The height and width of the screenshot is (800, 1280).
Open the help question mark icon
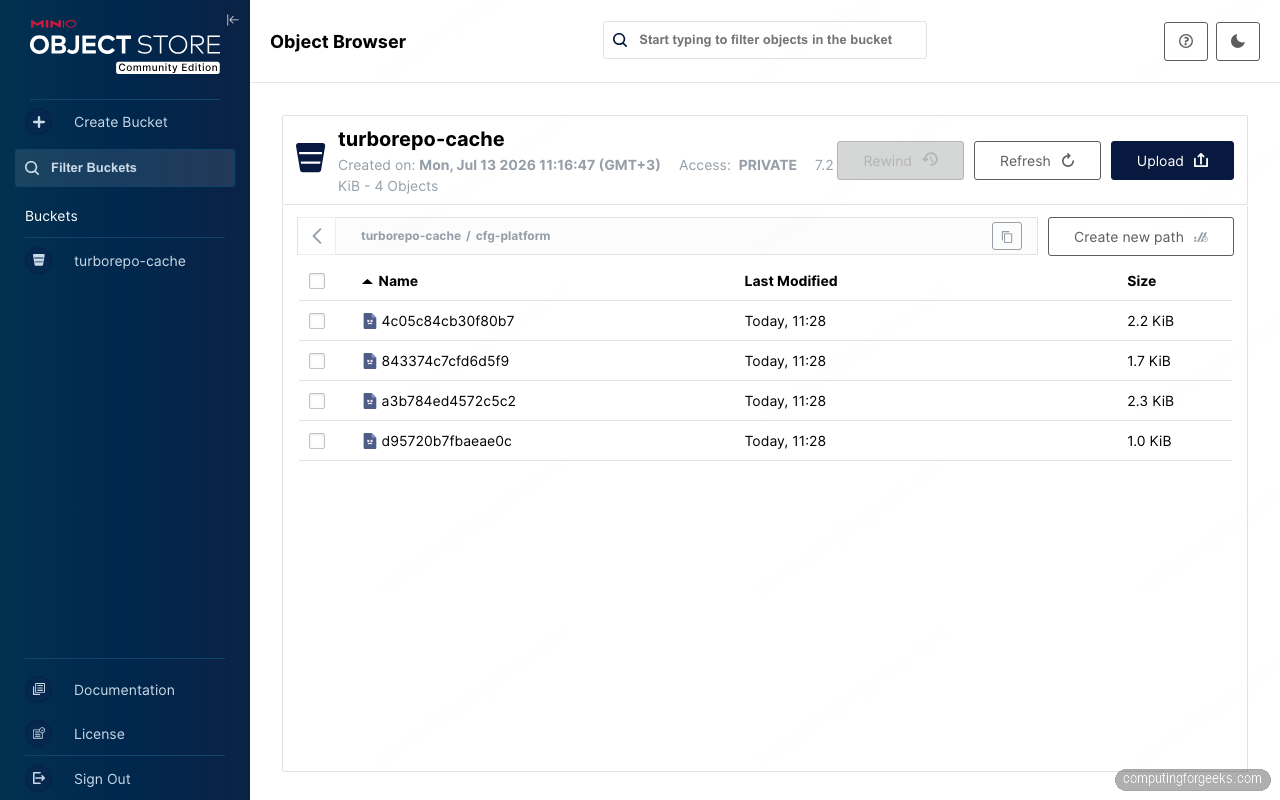(x=1186, y=41)
